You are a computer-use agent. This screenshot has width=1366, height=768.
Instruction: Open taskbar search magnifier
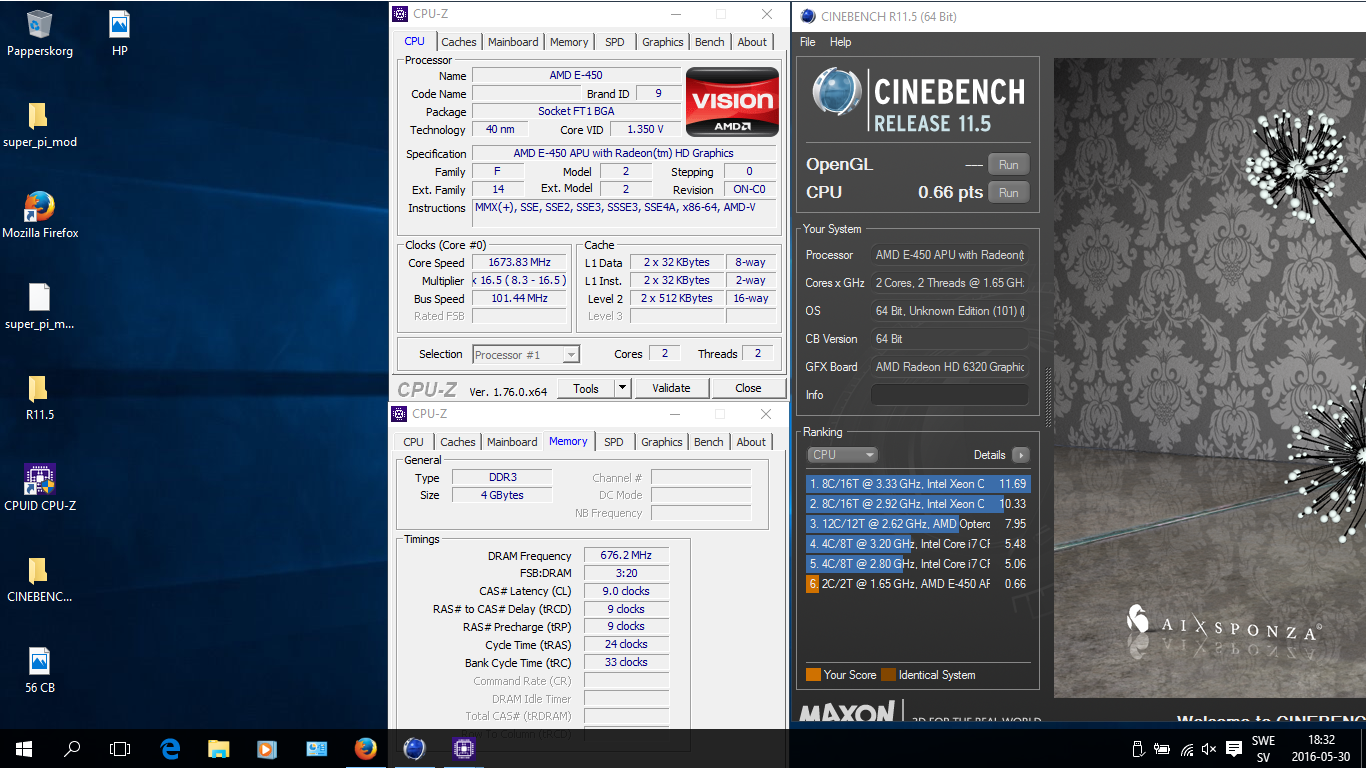point(72,748)
